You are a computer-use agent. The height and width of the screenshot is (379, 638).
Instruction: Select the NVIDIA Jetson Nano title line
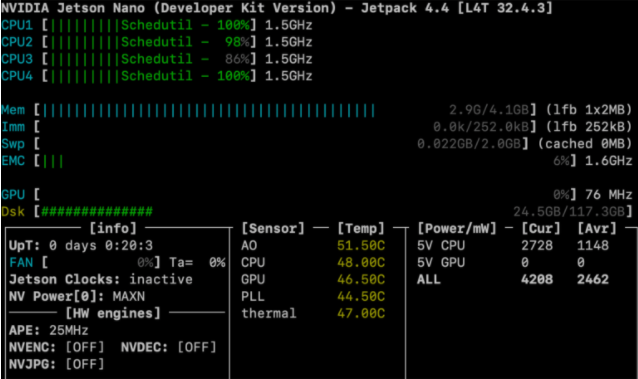[x=277, y=8]
